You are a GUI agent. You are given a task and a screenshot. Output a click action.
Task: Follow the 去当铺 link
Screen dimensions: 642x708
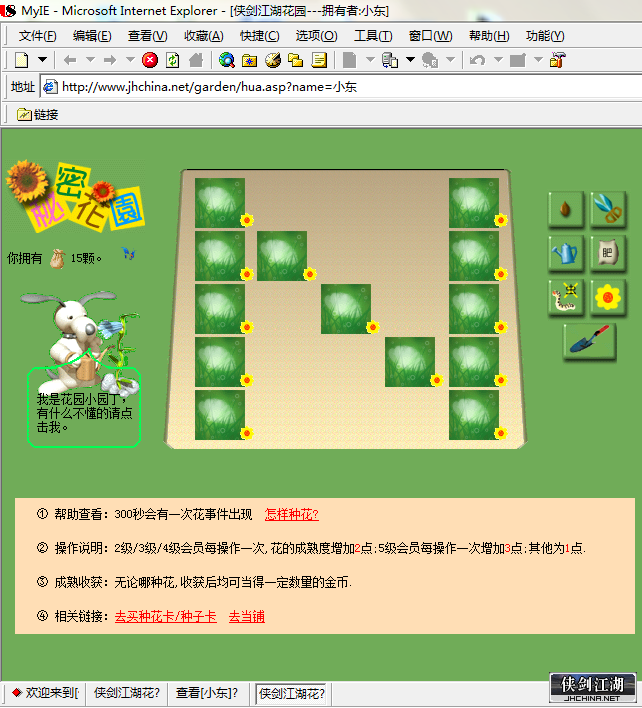247,616
